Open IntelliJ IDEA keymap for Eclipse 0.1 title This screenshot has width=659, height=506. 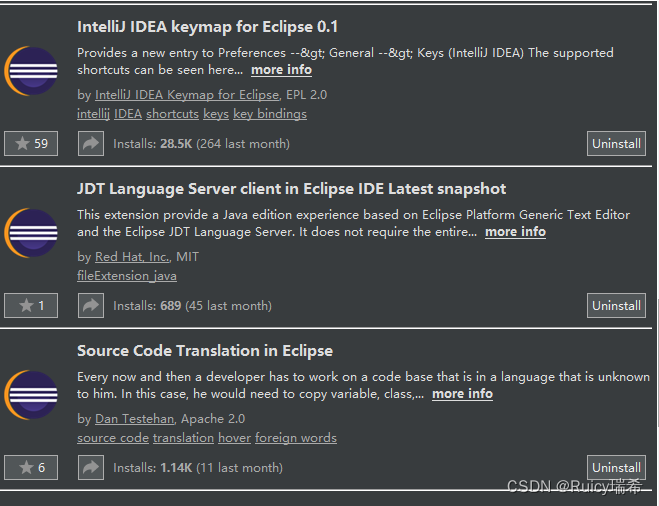pyautogui.click(x=208, y=27)
